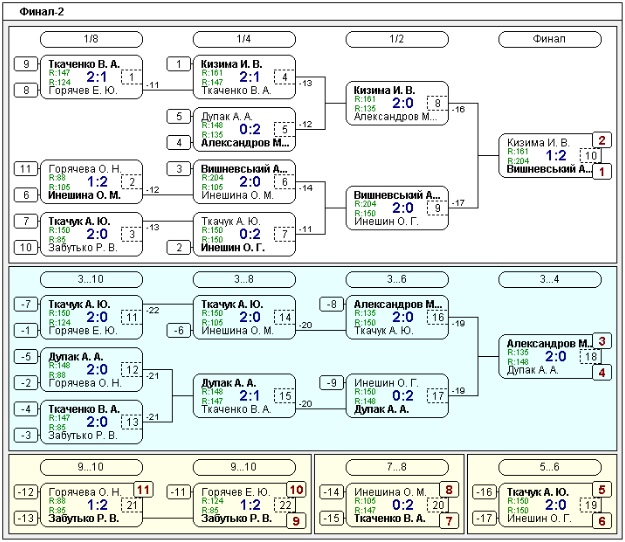Click score 2:1 in match 15

coord(250,396)
